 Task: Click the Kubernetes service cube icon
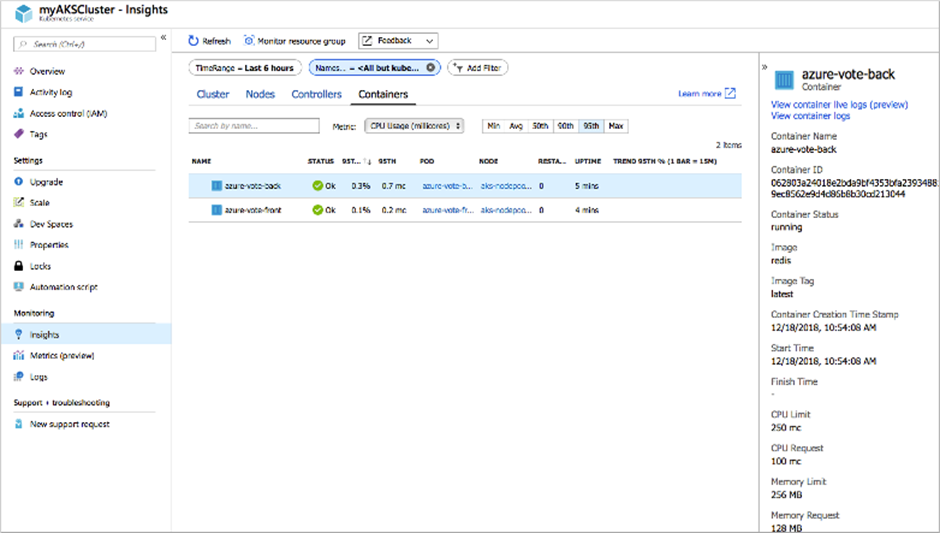(x=23, y=13)
